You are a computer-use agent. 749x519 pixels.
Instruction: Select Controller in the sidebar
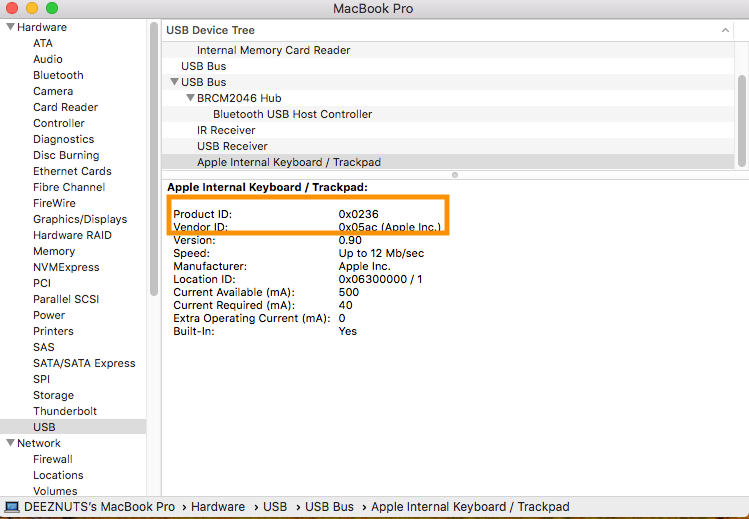(59, 123)
